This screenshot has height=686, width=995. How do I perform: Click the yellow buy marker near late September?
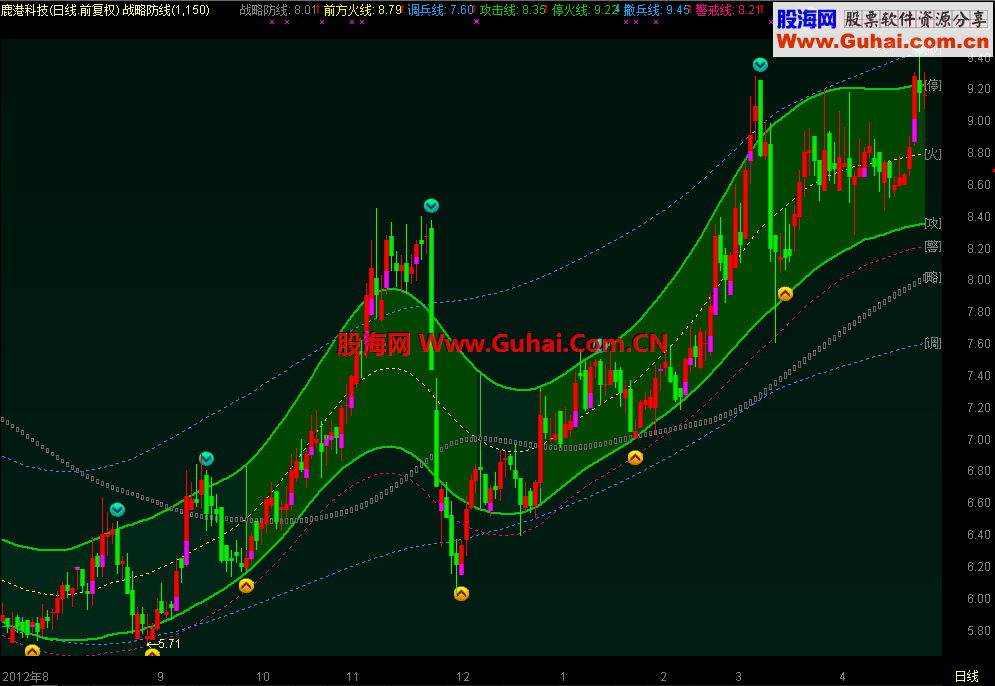(246, 586)
